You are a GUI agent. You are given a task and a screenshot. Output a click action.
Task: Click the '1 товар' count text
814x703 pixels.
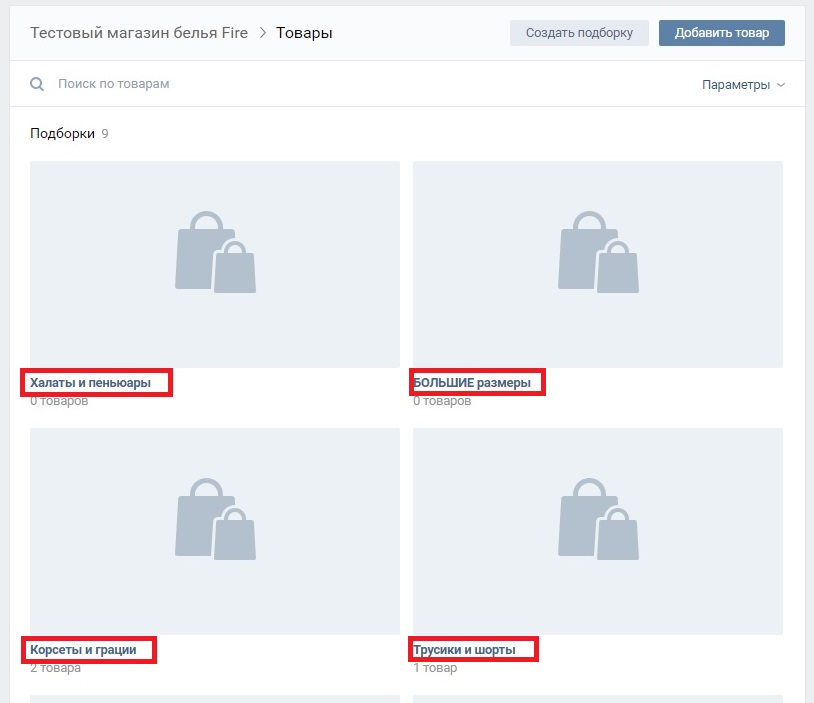click(x=435, y=668)
